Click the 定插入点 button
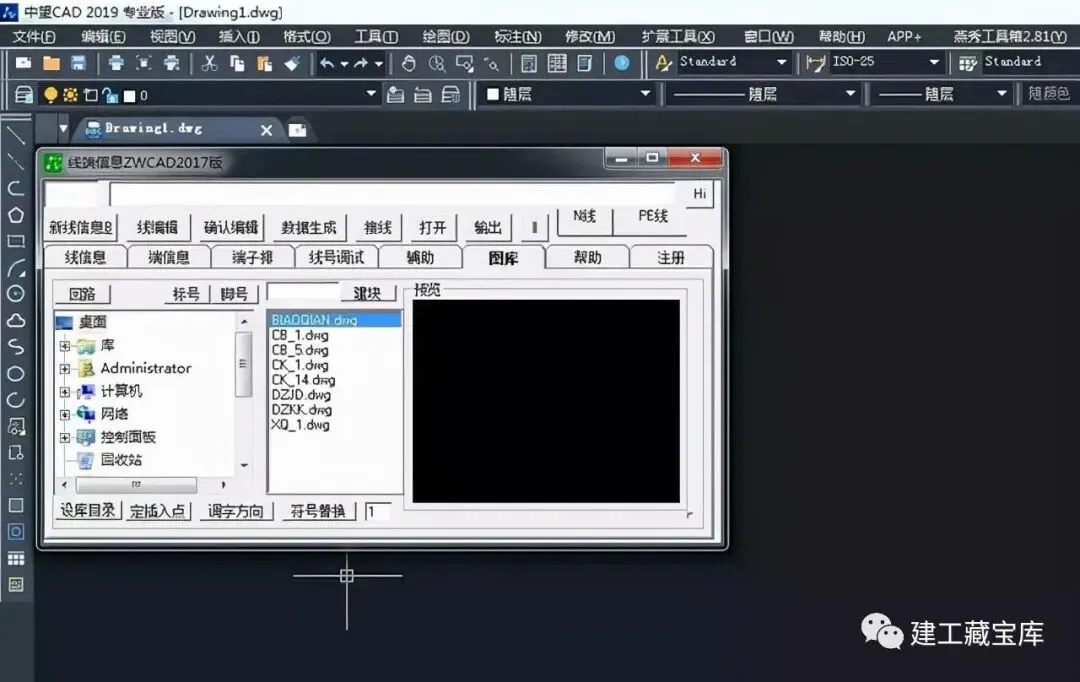 pos(158,511)
